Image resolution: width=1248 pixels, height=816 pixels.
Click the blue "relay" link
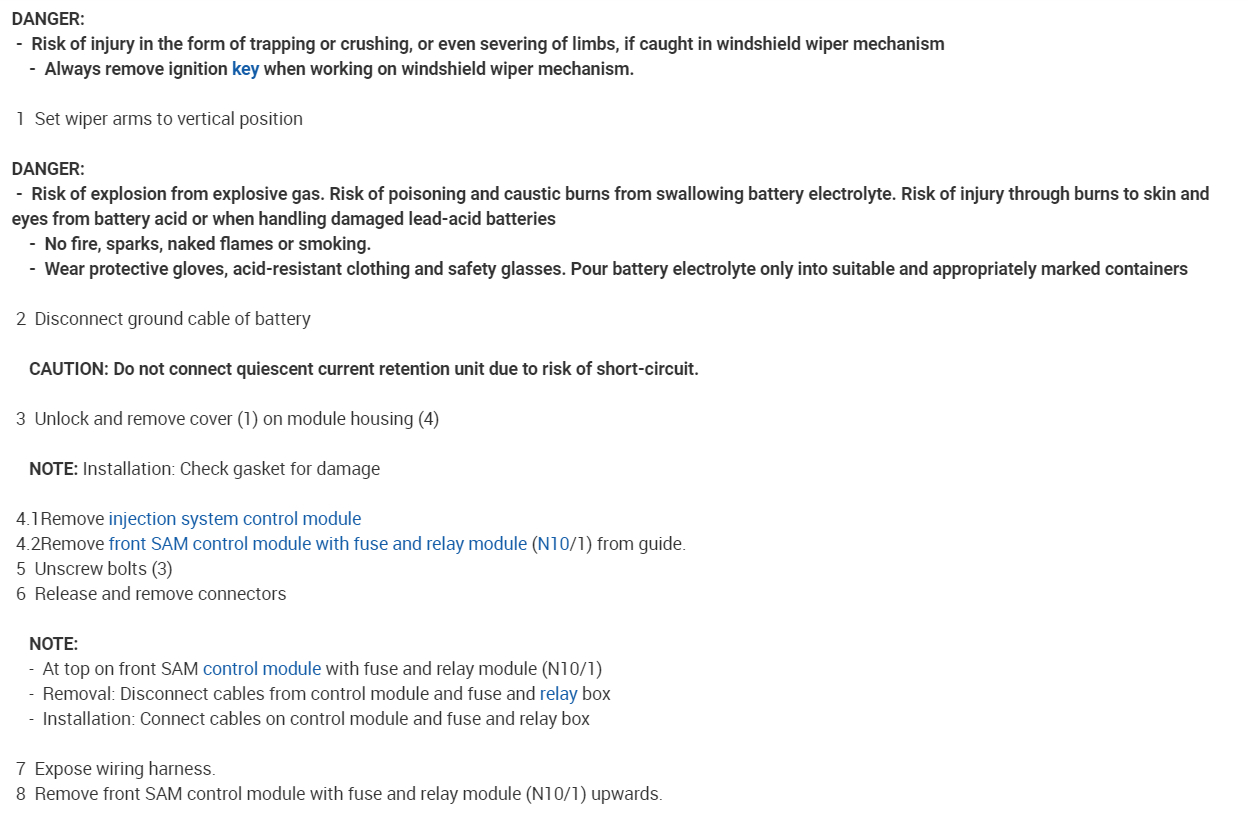click(558, 694)
